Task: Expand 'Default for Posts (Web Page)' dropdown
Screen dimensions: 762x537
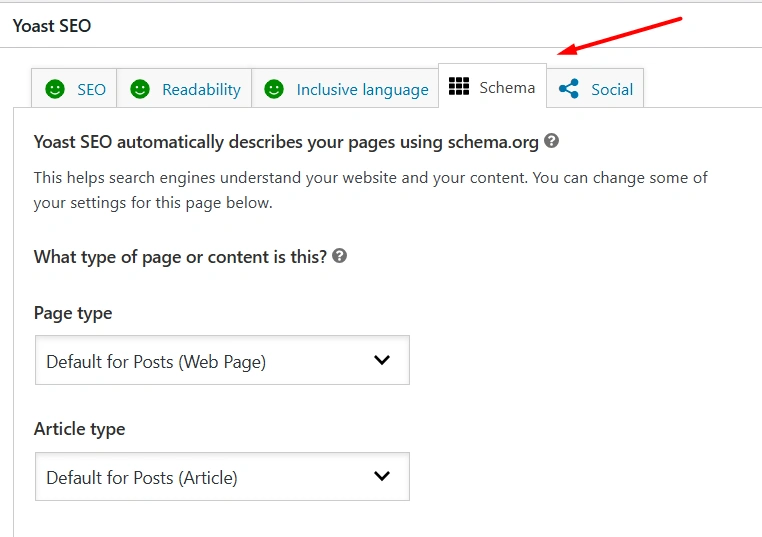Action: point(222,361)
